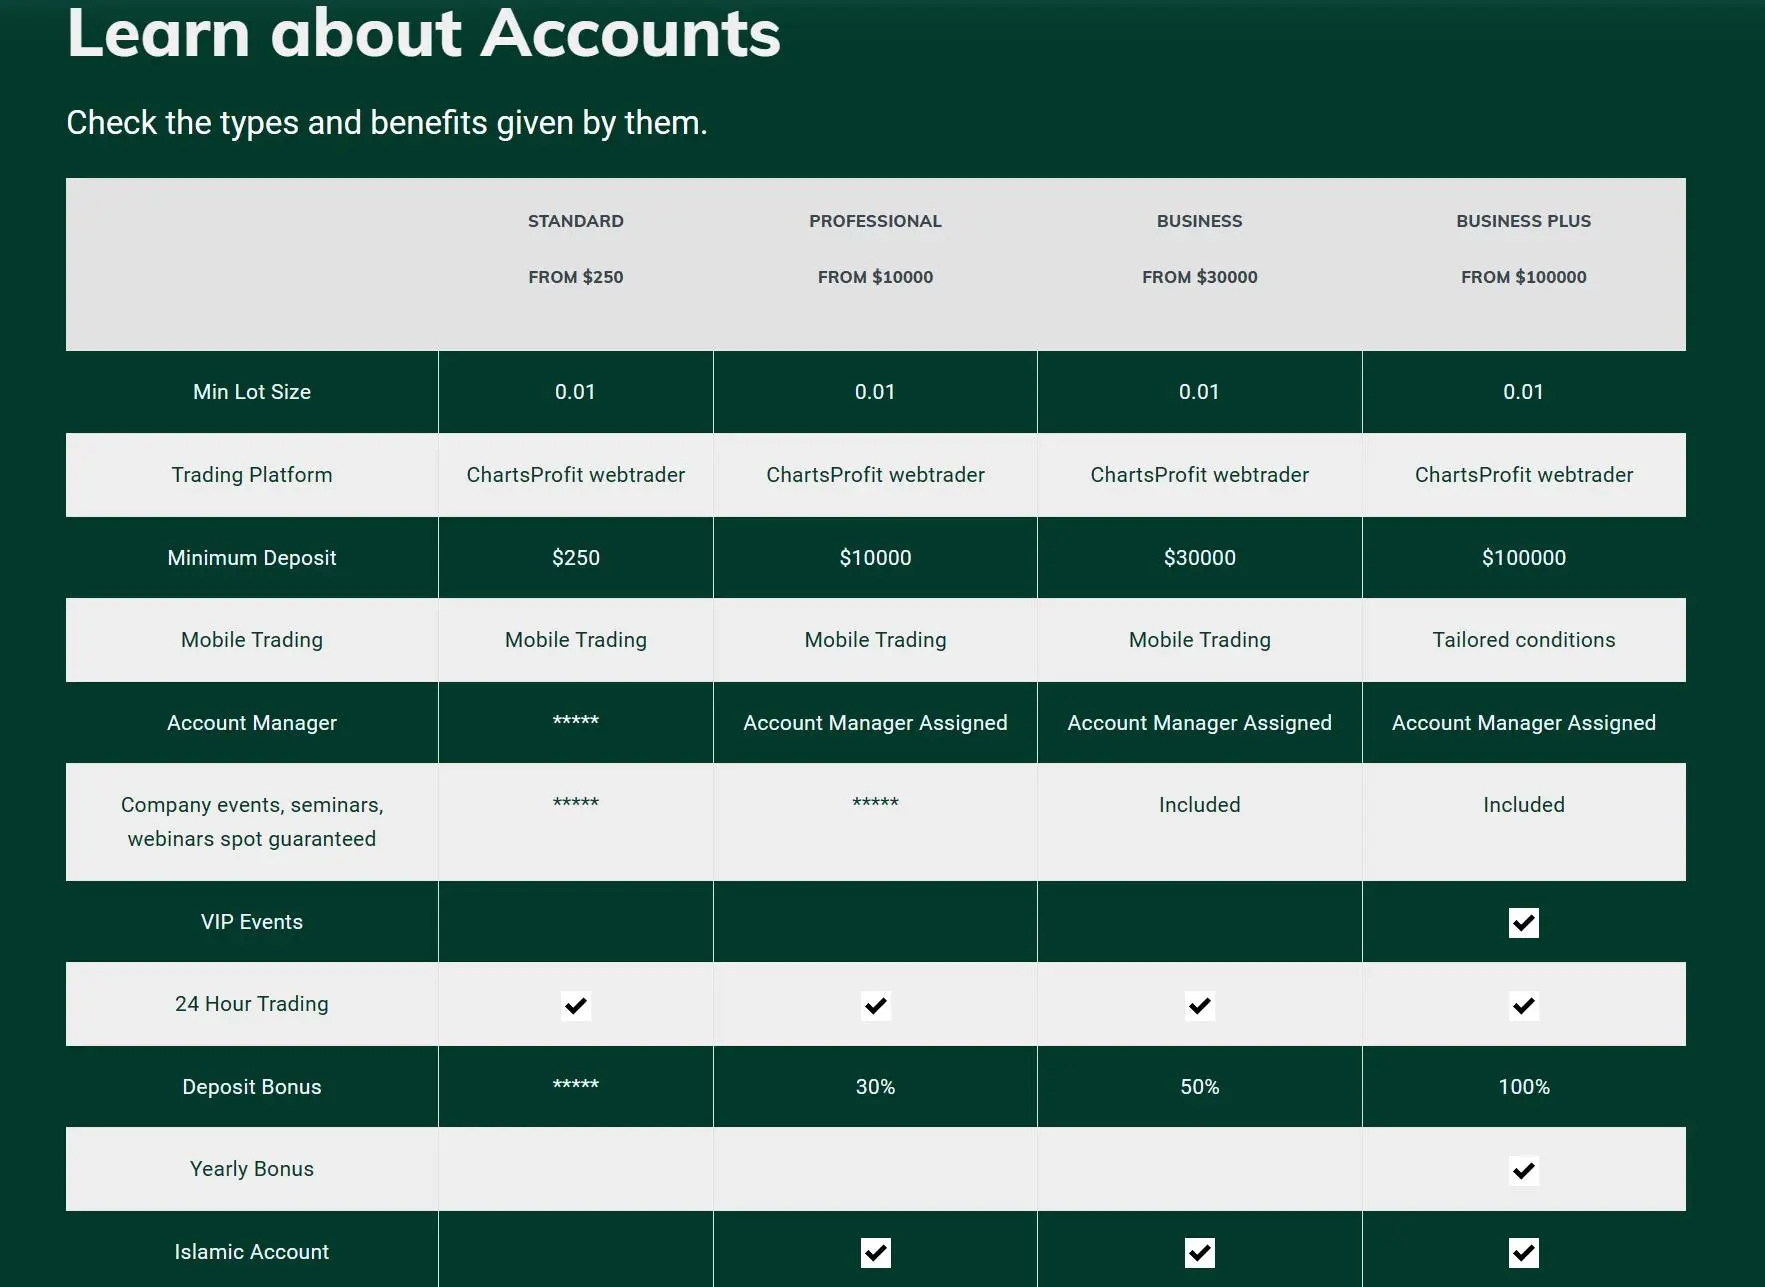This screenshot has width=1765, height=1287.
Task: Click 'Mobile Trading' cell under Standard
Action: tap(575, 640)
